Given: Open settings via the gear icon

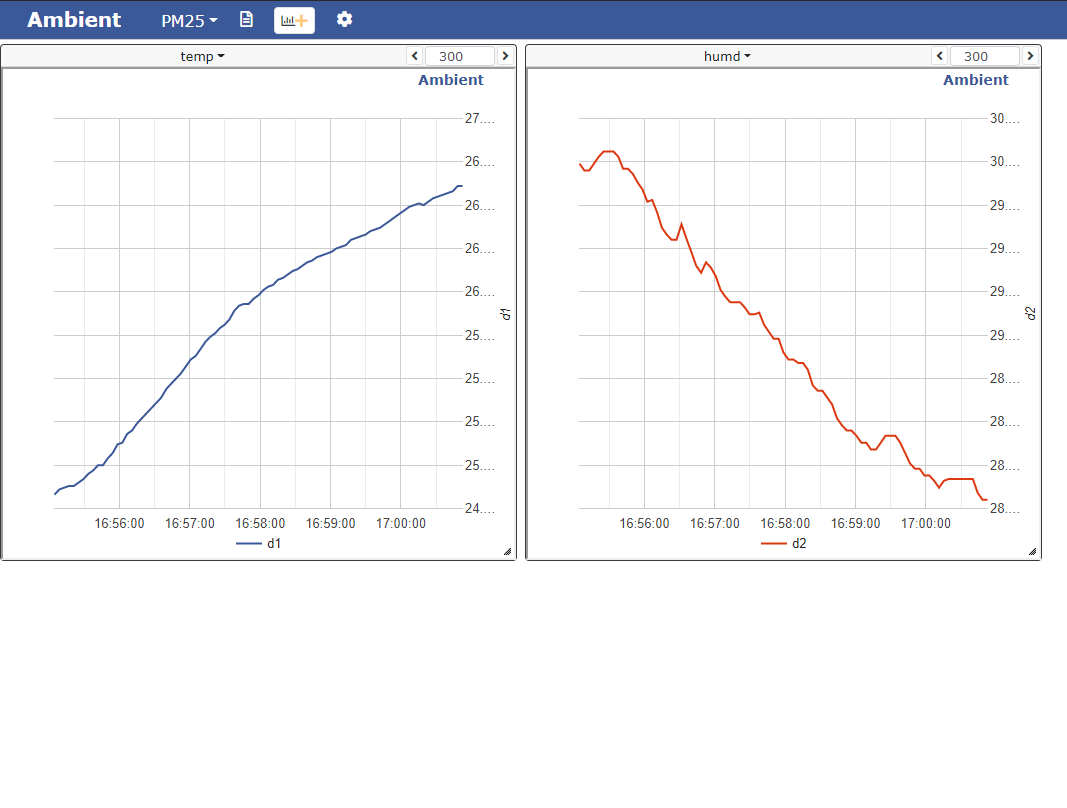Looking at the screenshot, I should click(344, 20).
